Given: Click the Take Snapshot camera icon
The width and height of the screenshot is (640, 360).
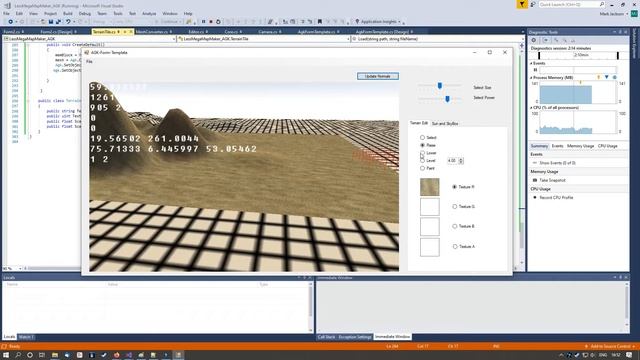Looking at the screenshot, I should point(535,180).
